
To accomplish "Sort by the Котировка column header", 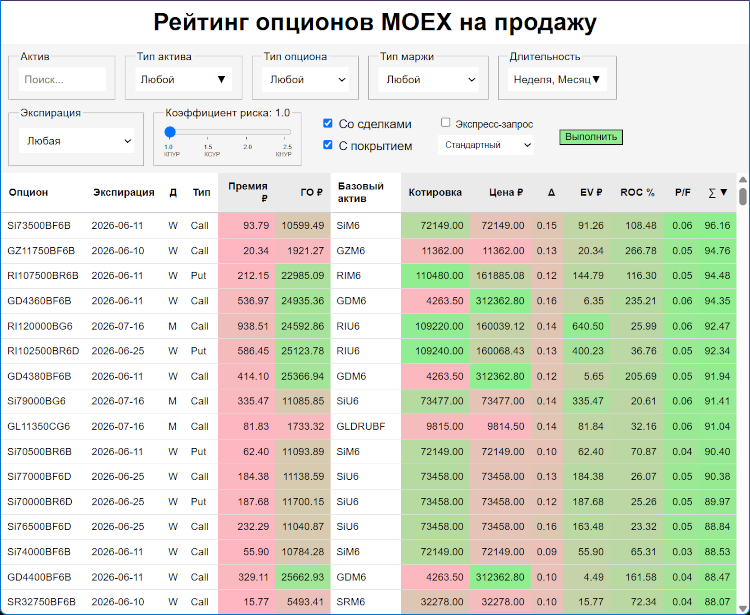I will pyautogui.click(x=435, y=192).
